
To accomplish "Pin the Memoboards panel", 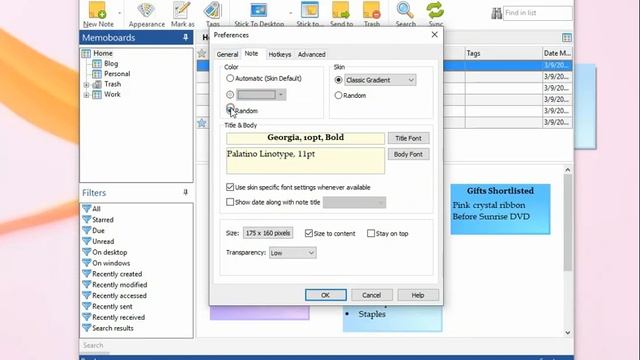I will click(186, 38).
